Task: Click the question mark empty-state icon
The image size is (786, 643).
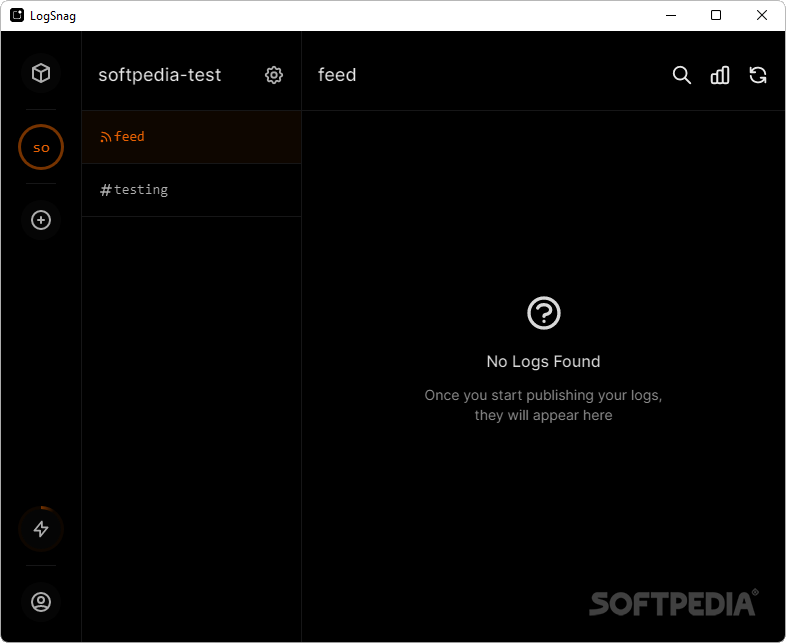Action: click(x=543, y=313)
